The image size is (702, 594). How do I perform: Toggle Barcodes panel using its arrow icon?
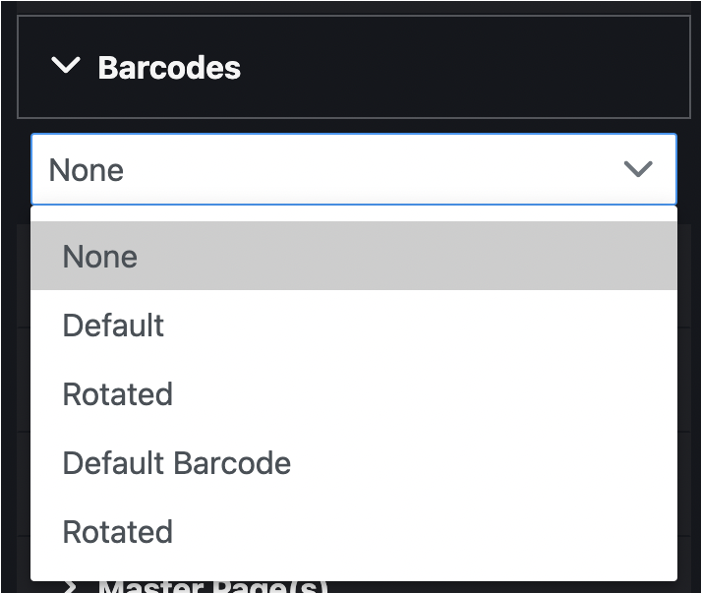66,67
